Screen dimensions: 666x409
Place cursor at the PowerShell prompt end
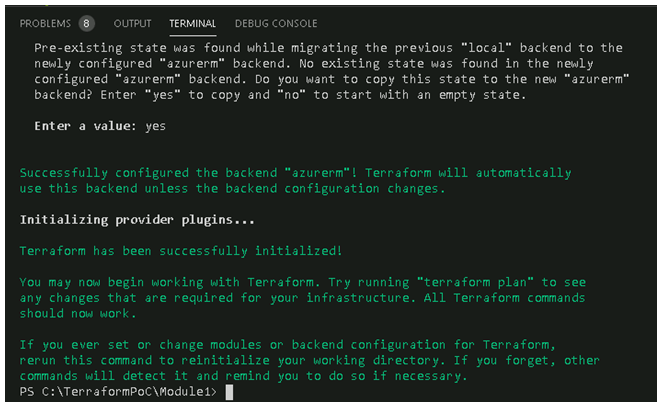tap(229, 392)
